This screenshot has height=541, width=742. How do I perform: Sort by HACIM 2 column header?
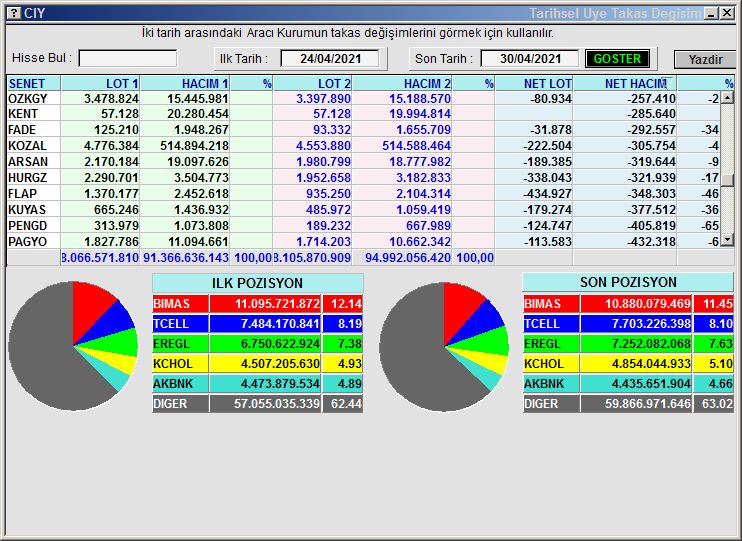[402, 84]
